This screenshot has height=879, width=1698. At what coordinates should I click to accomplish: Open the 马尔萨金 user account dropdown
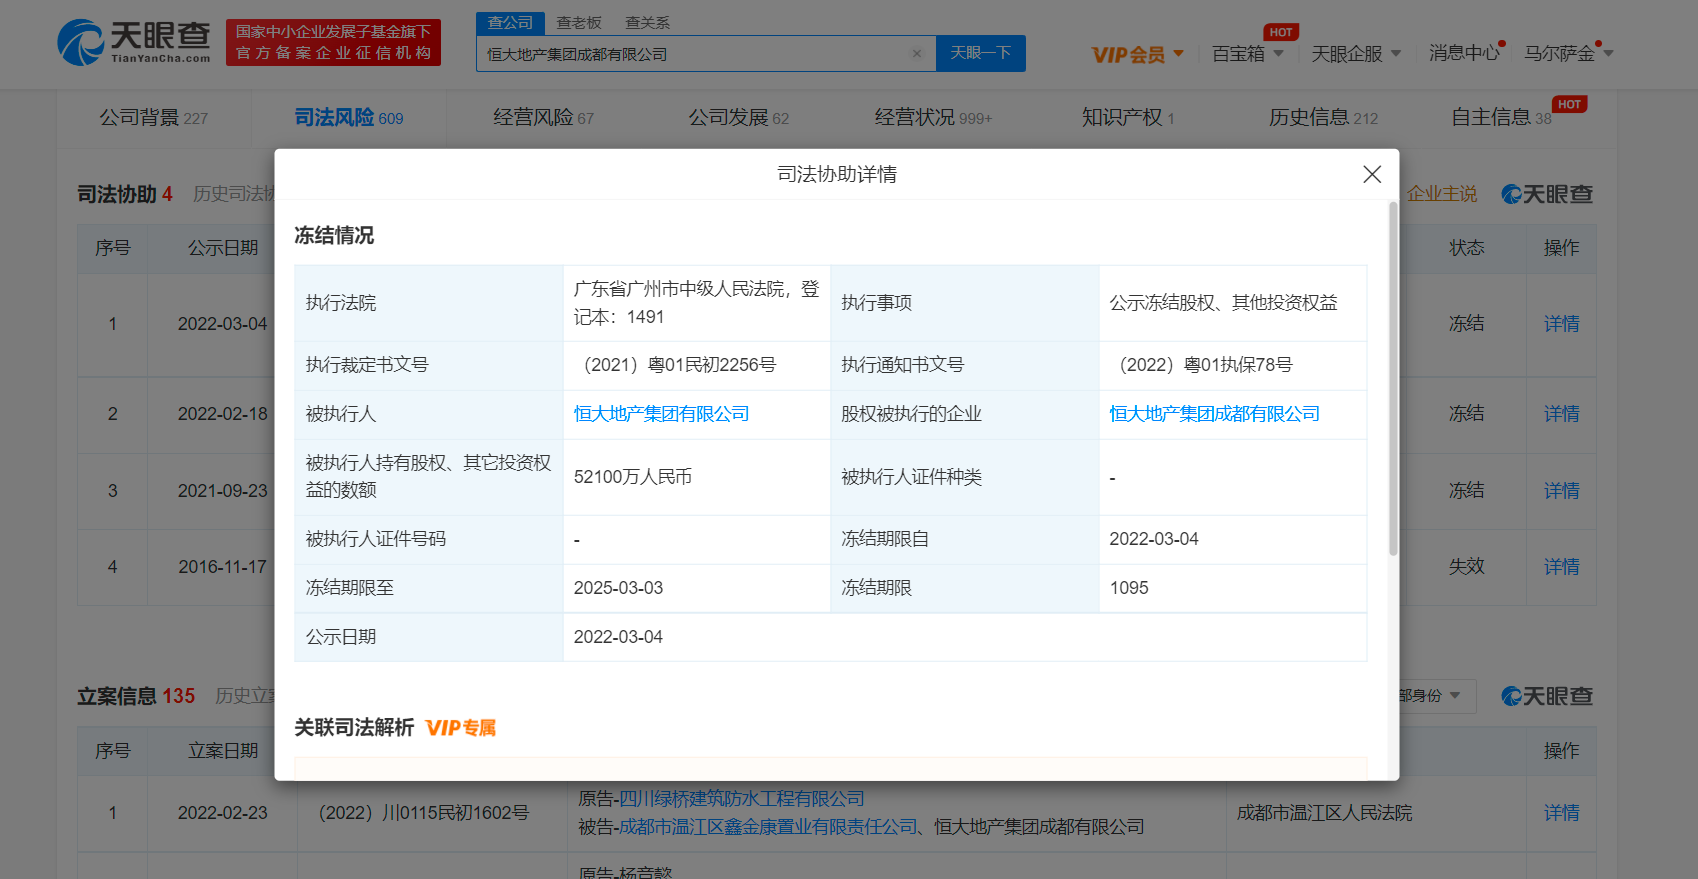(1568, 53)
